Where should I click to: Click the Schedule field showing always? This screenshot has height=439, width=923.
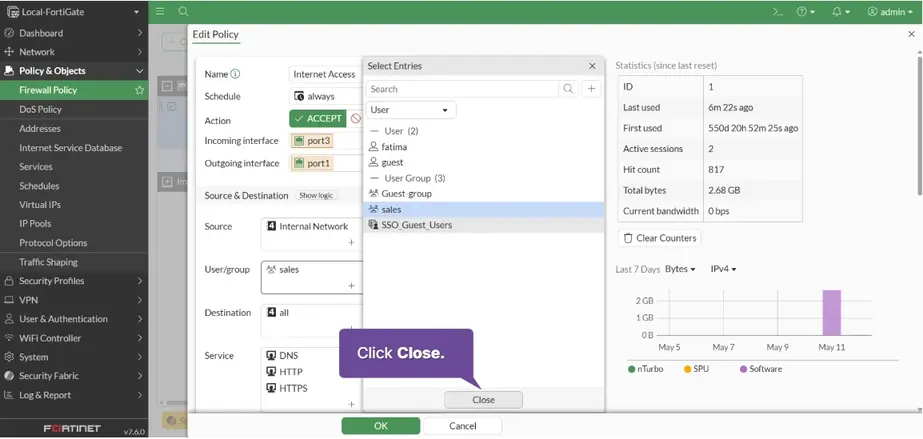(326, 96)
